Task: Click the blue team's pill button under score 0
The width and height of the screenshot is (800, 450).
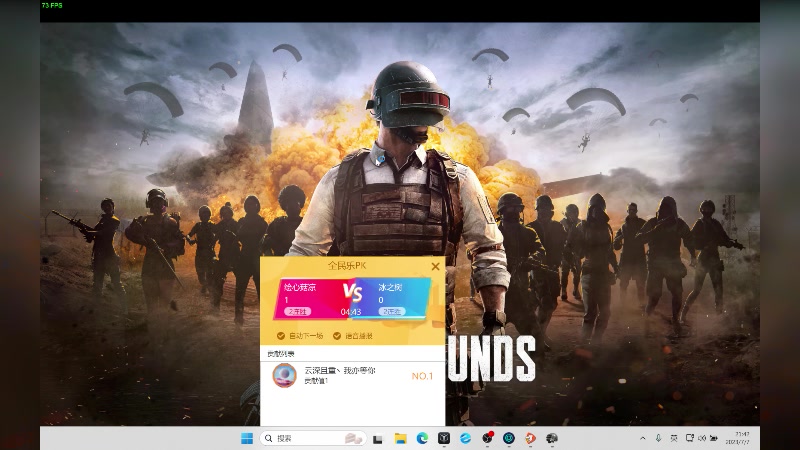Action: tap(392, 311)
